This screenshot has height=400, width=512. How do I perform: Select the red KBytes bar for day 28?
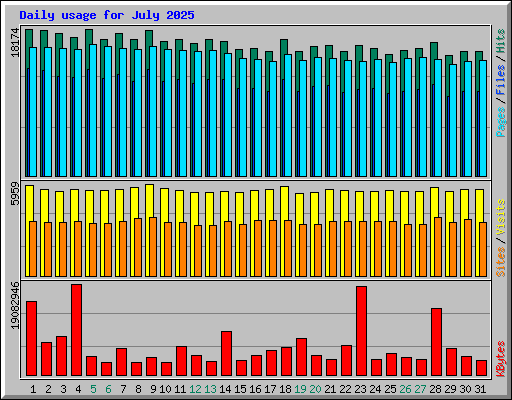coord(436,342)
